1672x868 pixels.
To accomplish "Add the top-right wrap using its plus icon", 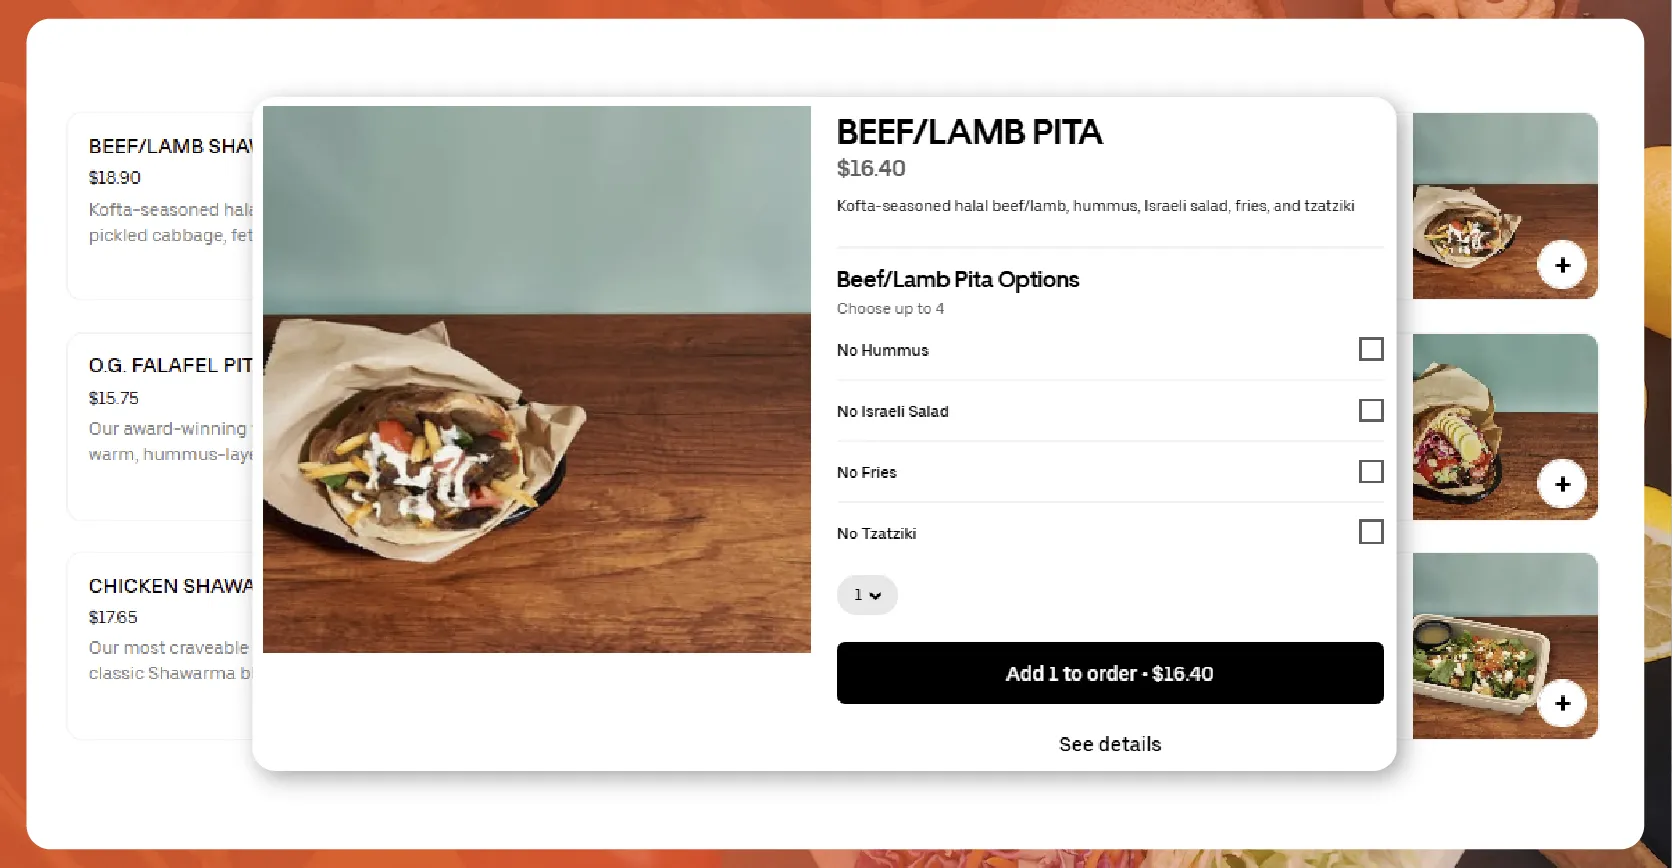I will coord(1561,265).
